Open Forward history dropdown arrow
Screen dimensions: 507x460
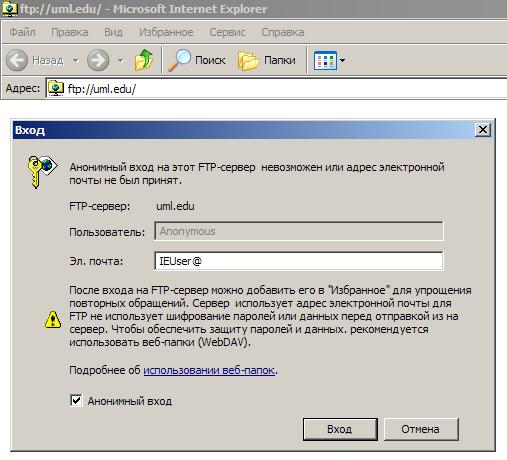tap(121, 61)
